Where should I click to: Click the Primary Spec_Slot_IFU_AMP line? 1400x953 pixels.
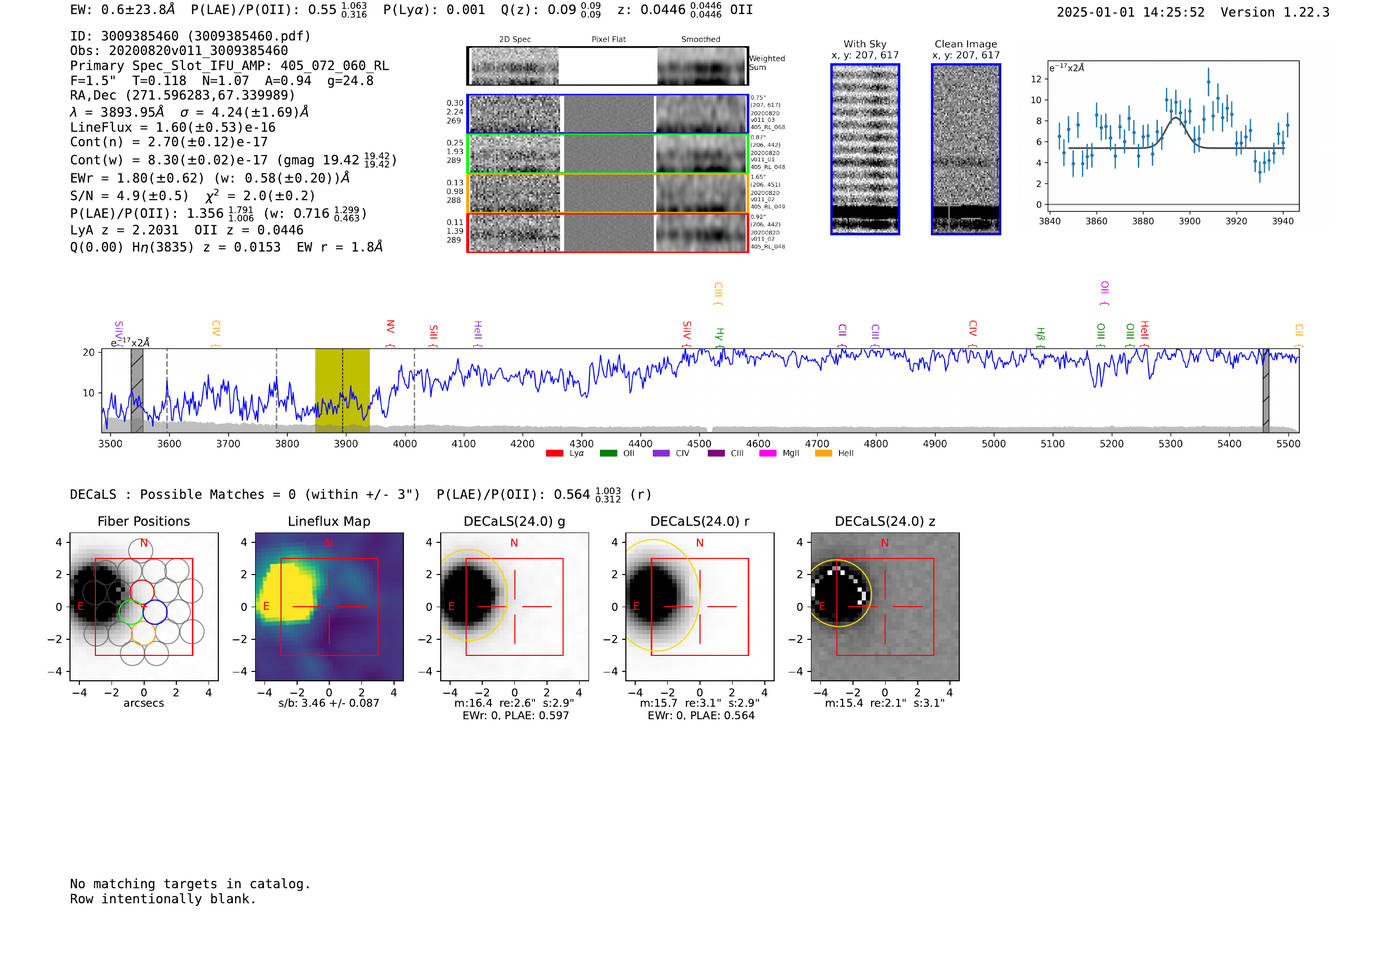(x=229, y=65)
